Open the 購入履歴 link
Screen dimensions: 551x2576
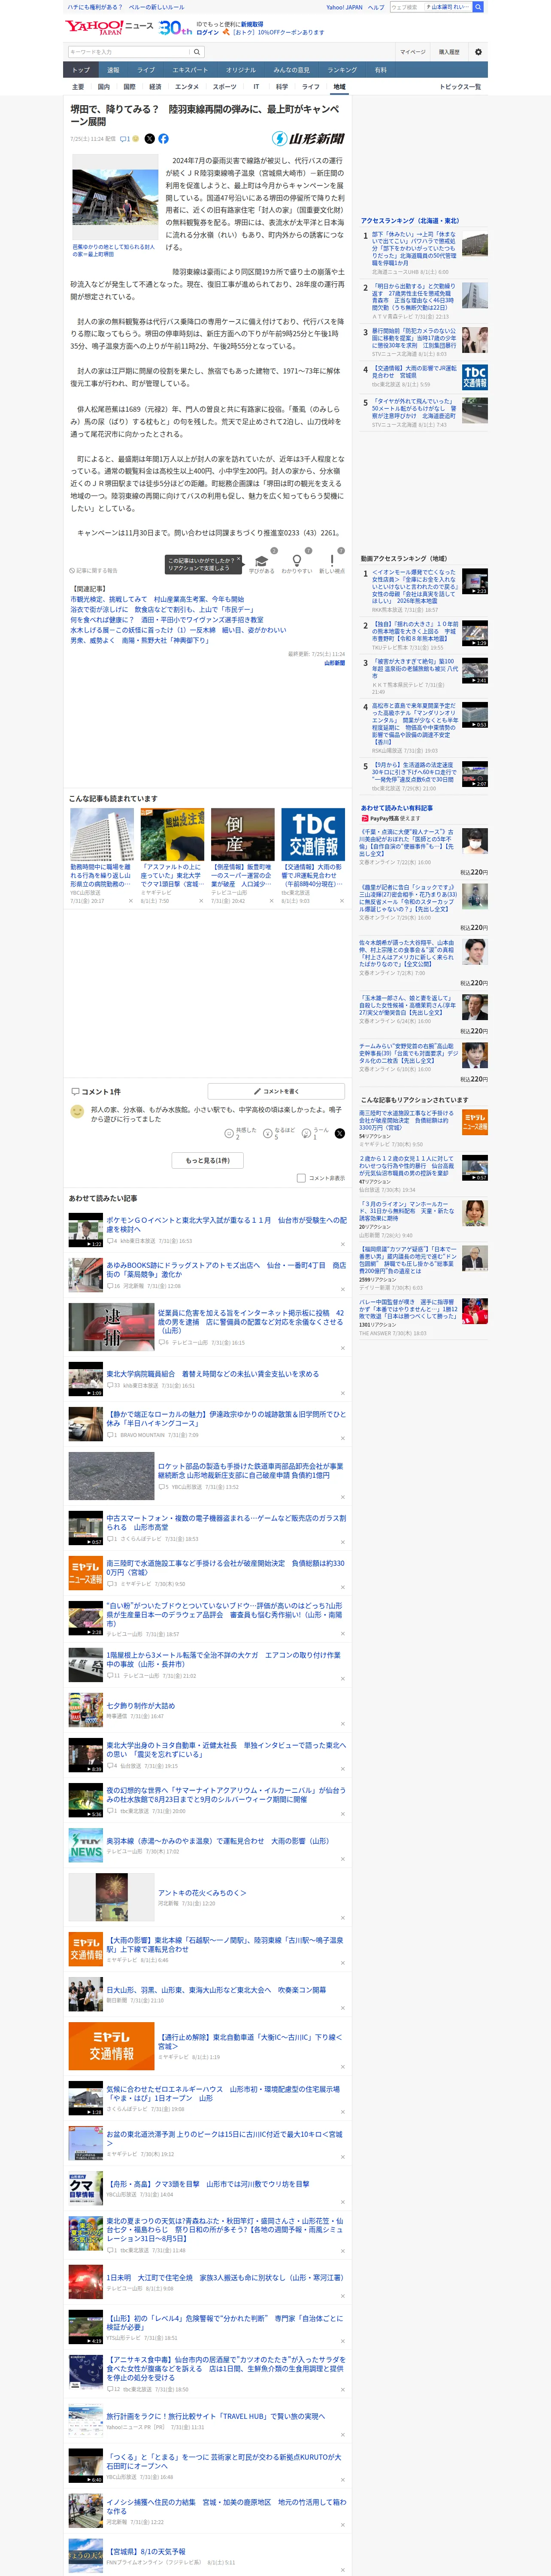(449, 52)
